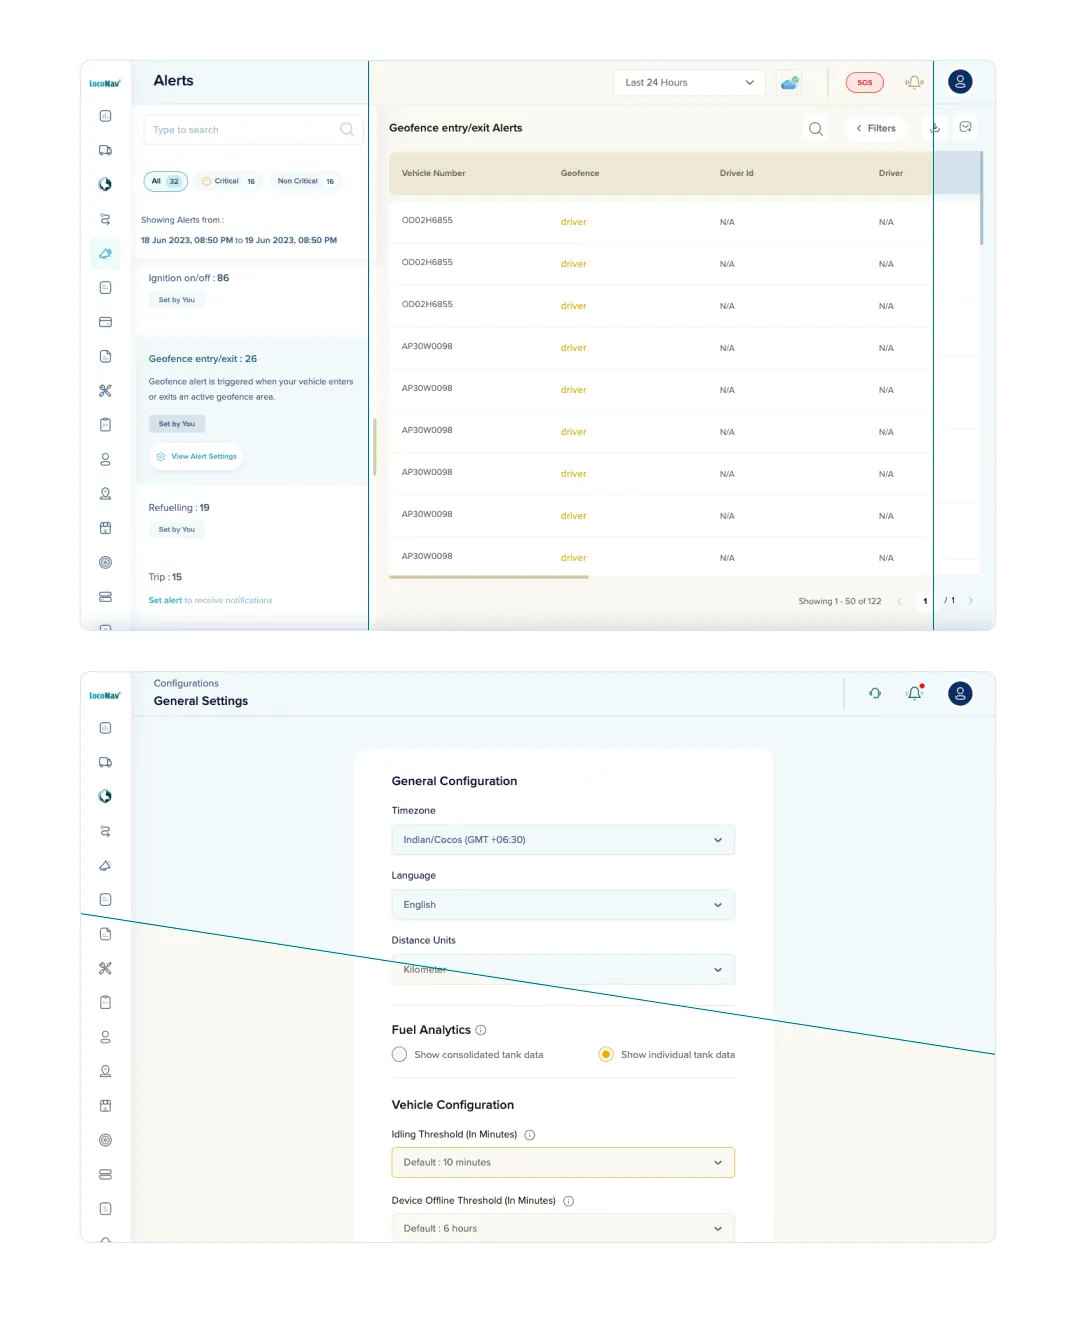
Task: Open location pin icon in Alerts sidebar
Action: [105, 494]
